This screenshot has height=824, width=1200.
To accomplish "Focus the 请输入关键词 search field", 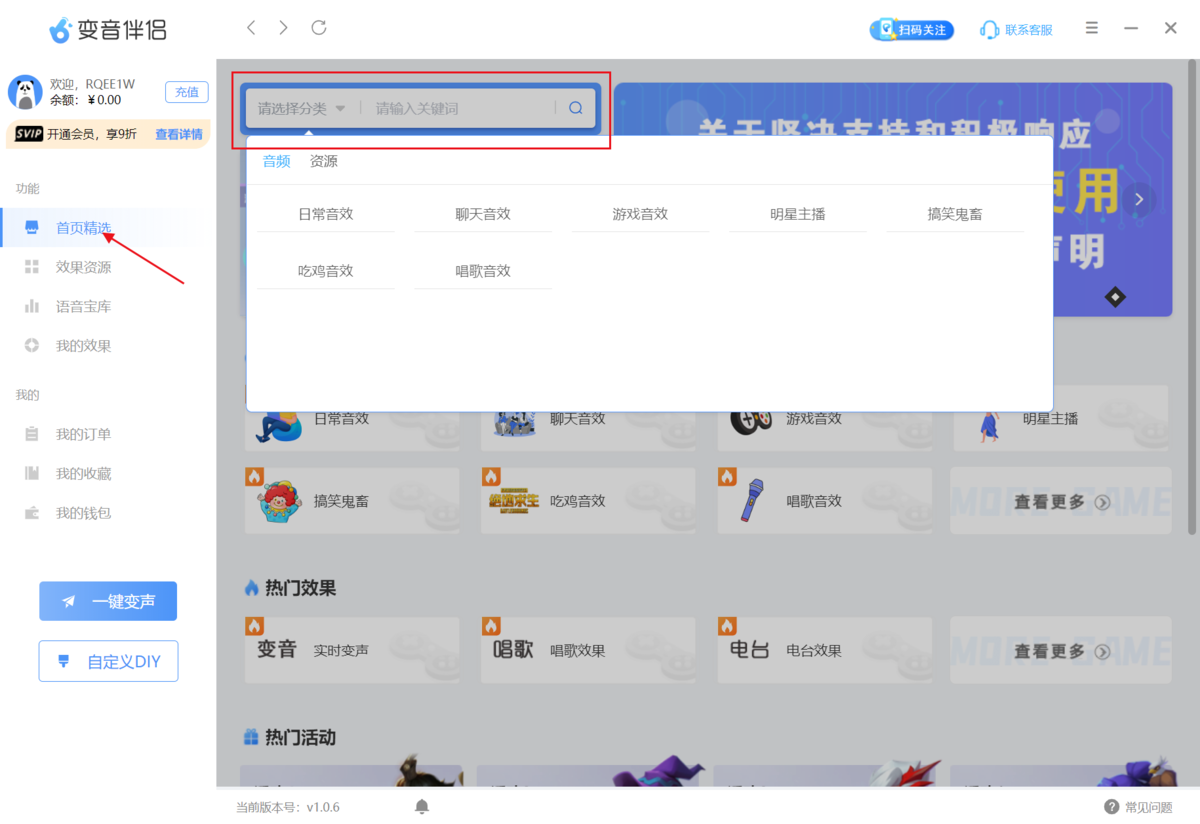I will point(460,108).
